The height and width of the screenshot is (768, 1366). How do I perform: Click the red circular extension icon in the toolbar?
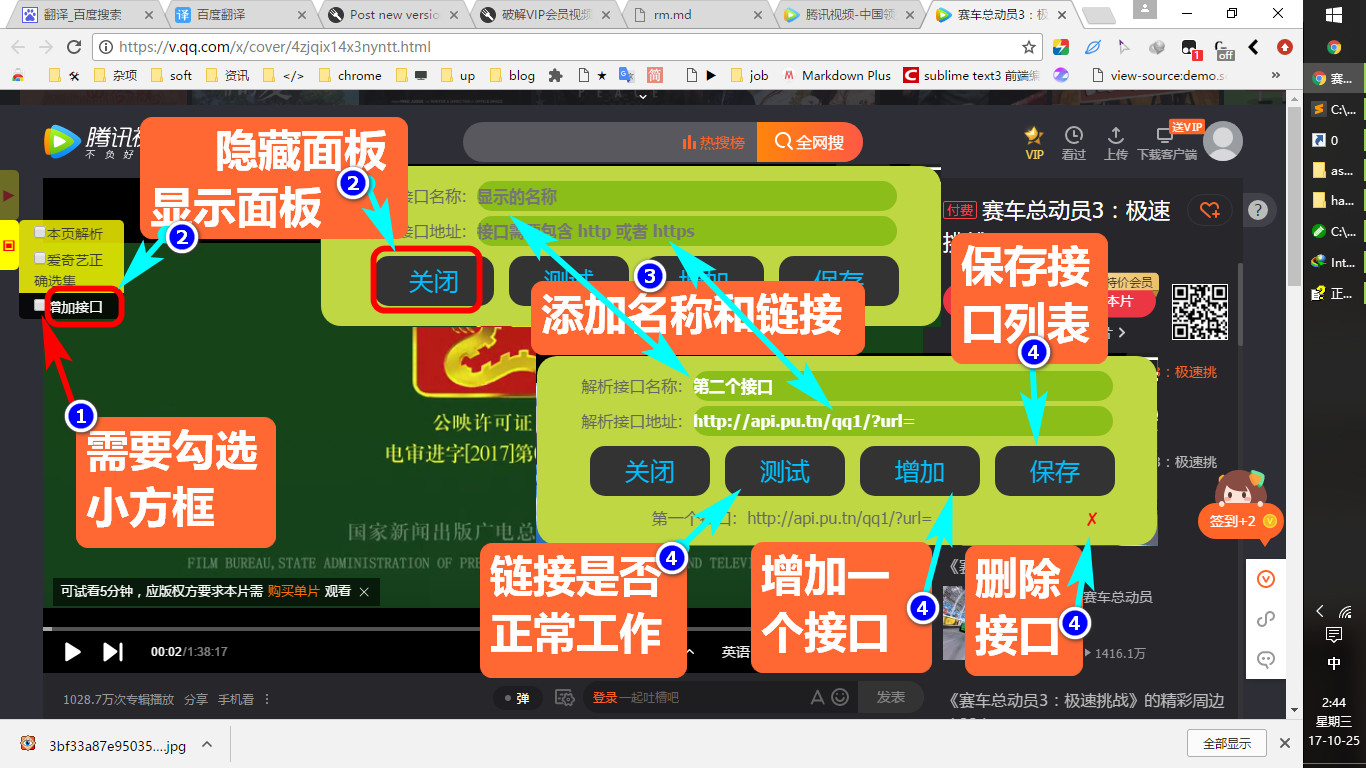1285,47
